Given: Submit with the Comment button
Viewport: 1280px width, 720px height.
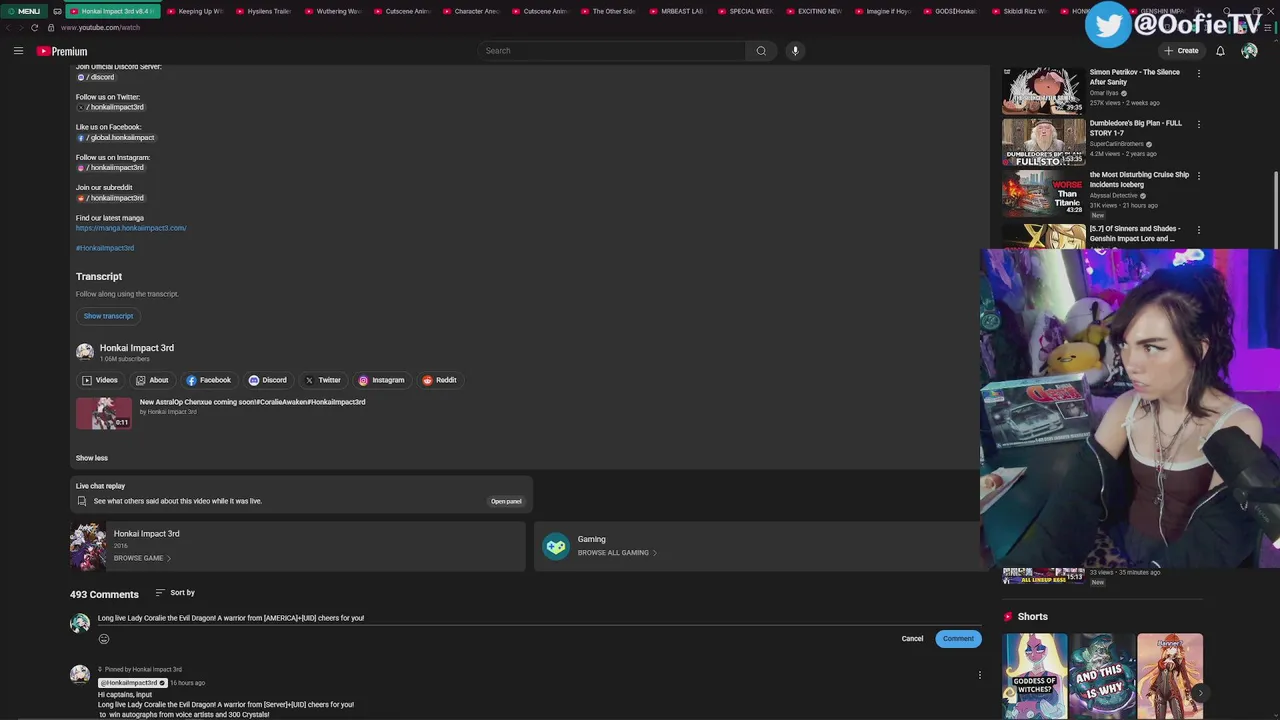Looking at the screenshot, I should (958, 639).
